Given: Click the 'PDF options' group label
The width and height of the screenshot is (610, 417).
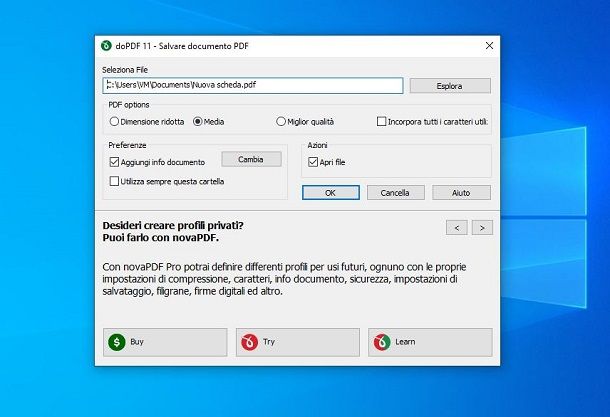Looking at the screenshot, I should coord(129,105).
